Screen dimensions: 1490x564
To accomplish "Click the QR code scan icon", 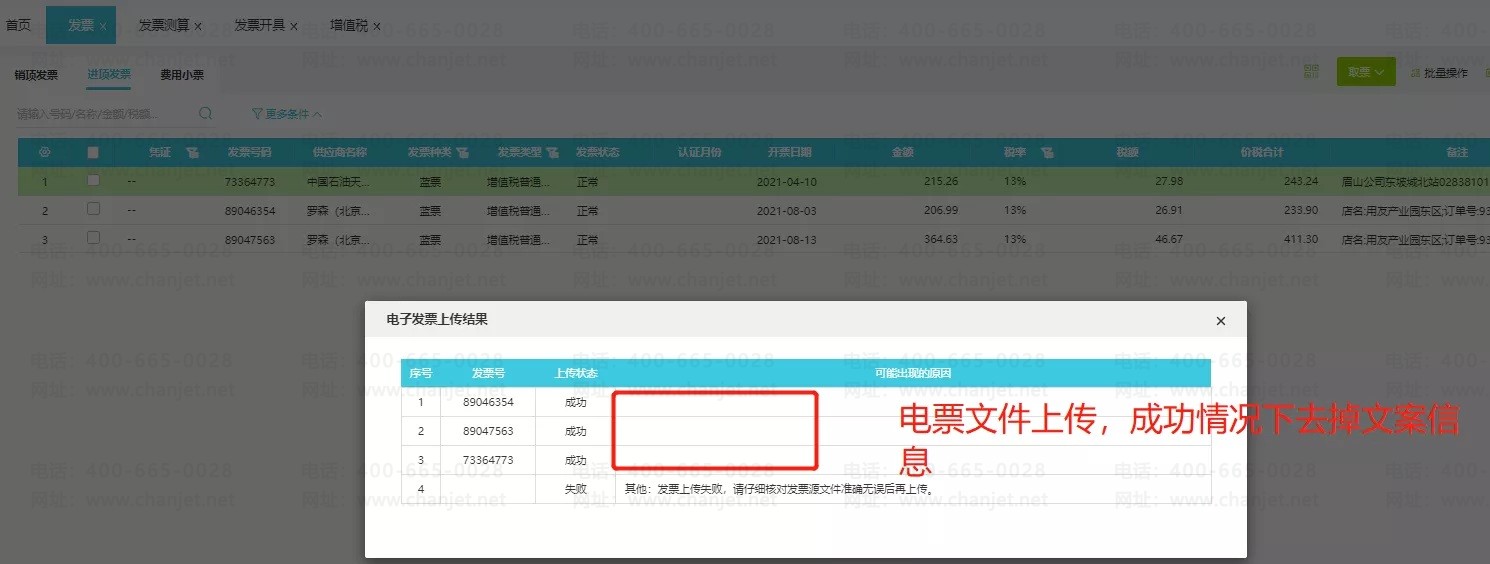I will [x=1312, y=71].
